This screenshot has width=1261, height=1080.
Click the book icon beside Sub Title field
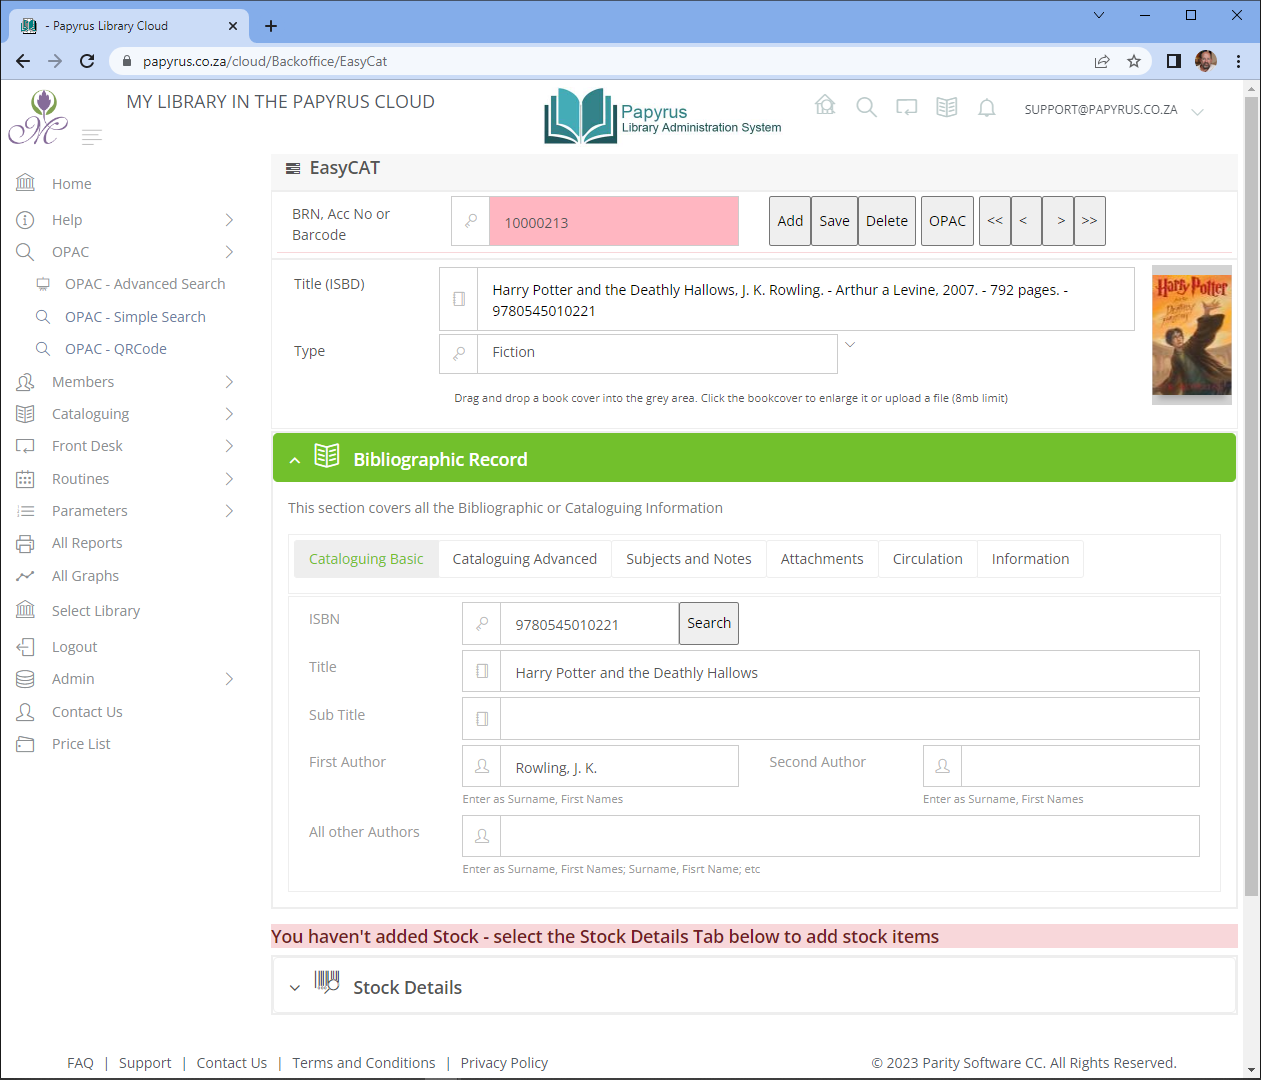point(482,719)
